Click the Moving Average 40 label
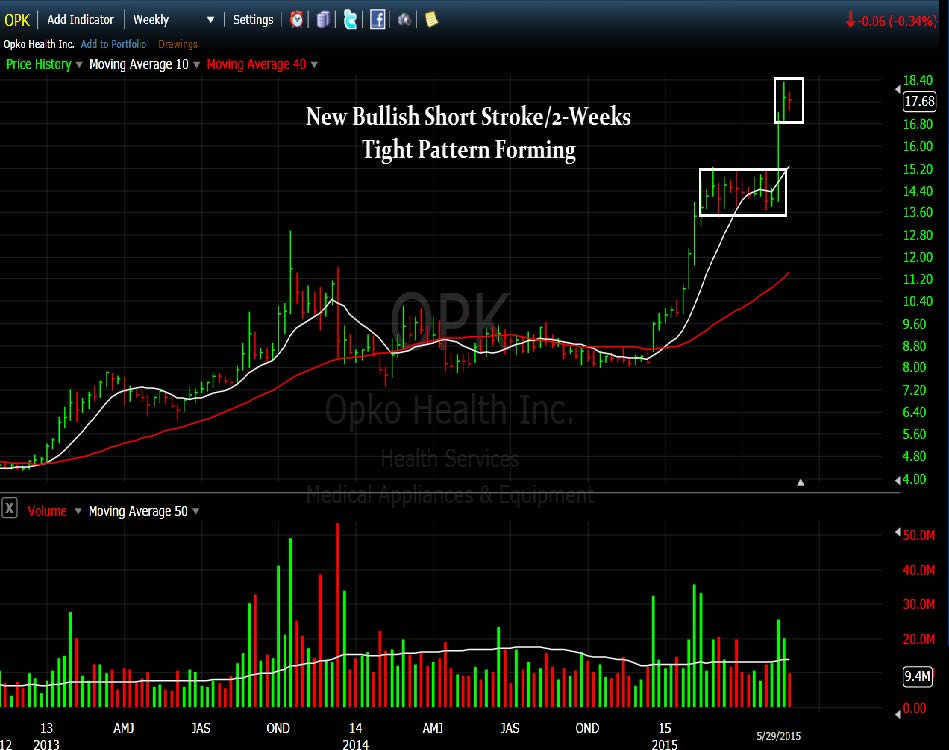 pos(257,64)
